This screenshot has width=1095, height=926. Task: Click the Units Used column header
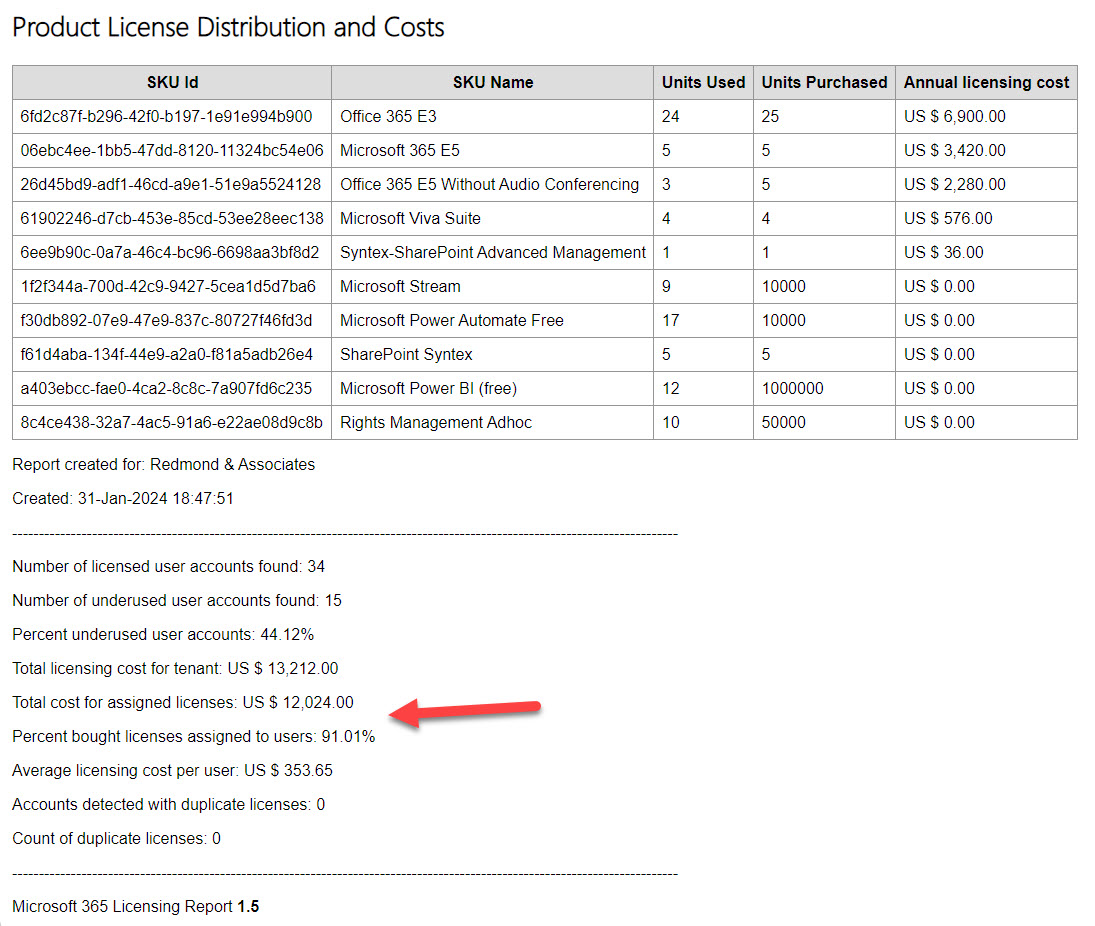point(703,82)
